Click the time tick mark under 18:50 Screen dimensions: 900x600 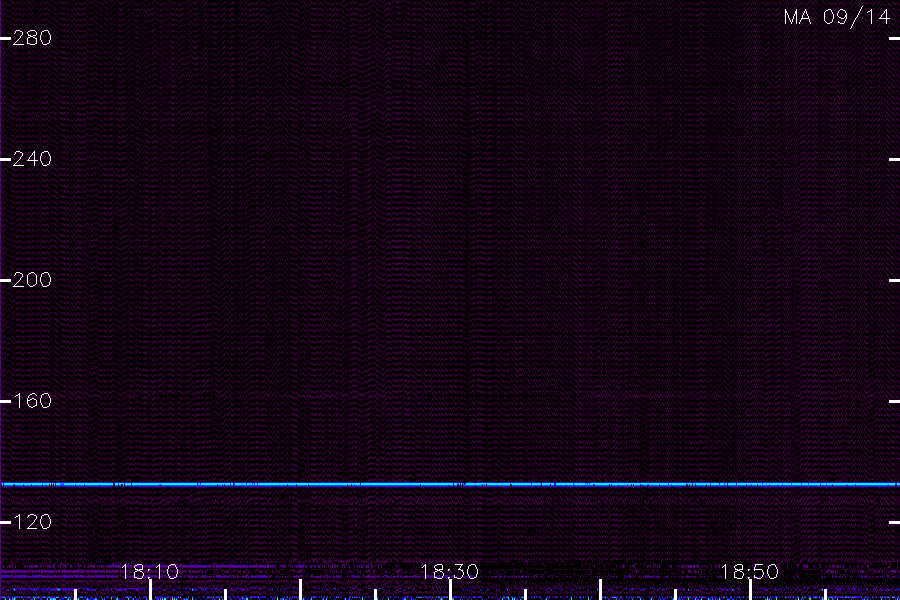click(750, 590)
